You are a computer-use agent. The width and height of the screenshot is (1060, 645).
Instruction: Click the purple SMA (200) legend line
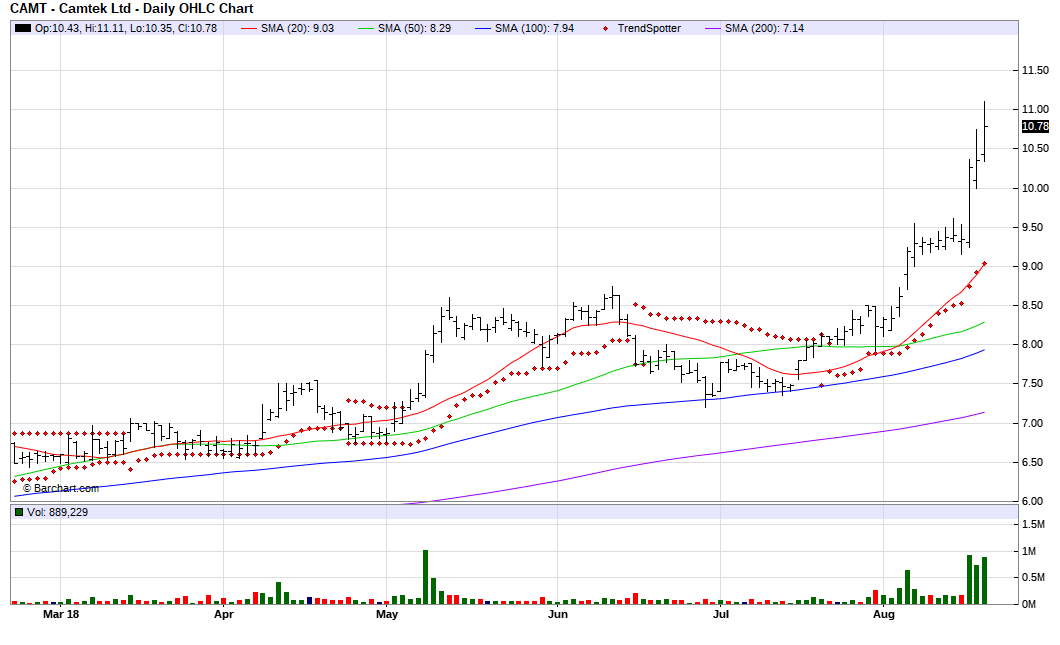pos(713,28)
